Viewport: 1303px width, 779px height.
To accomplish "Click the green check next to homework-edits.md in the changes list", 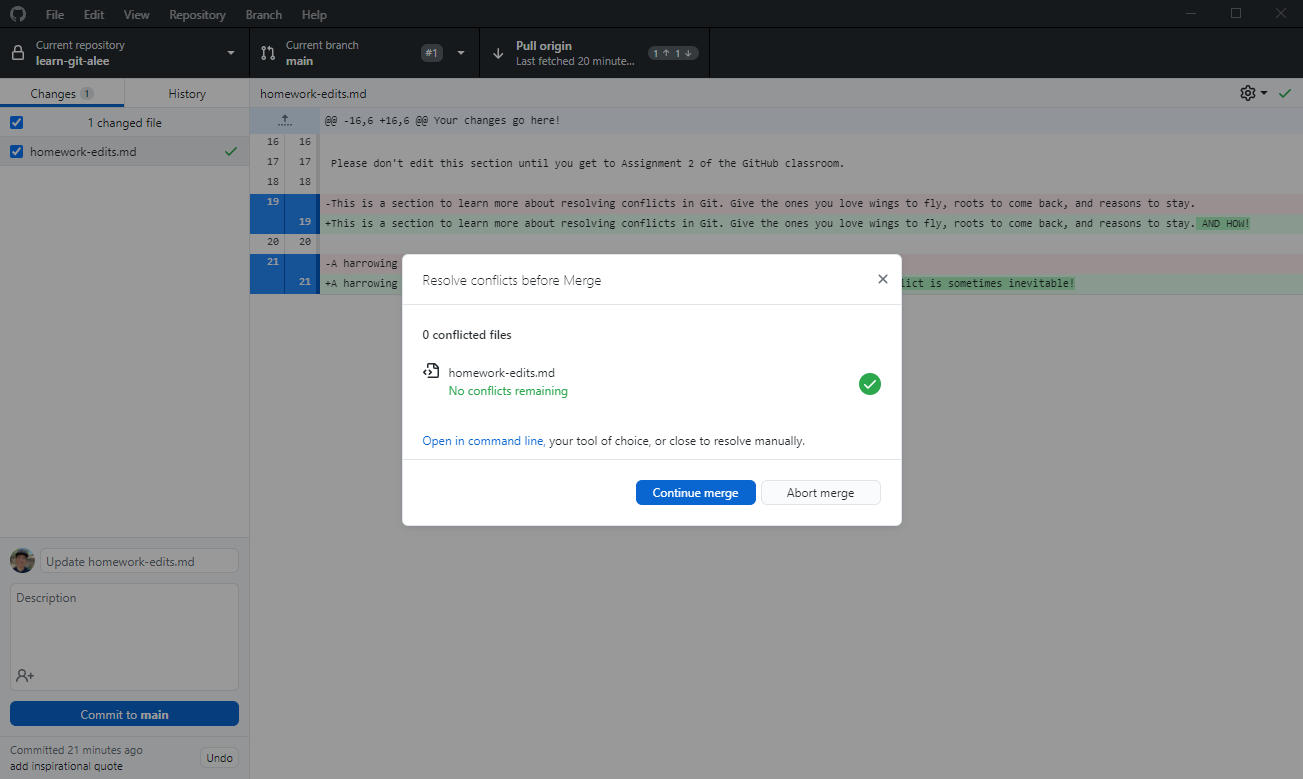I will click(231, 152).
